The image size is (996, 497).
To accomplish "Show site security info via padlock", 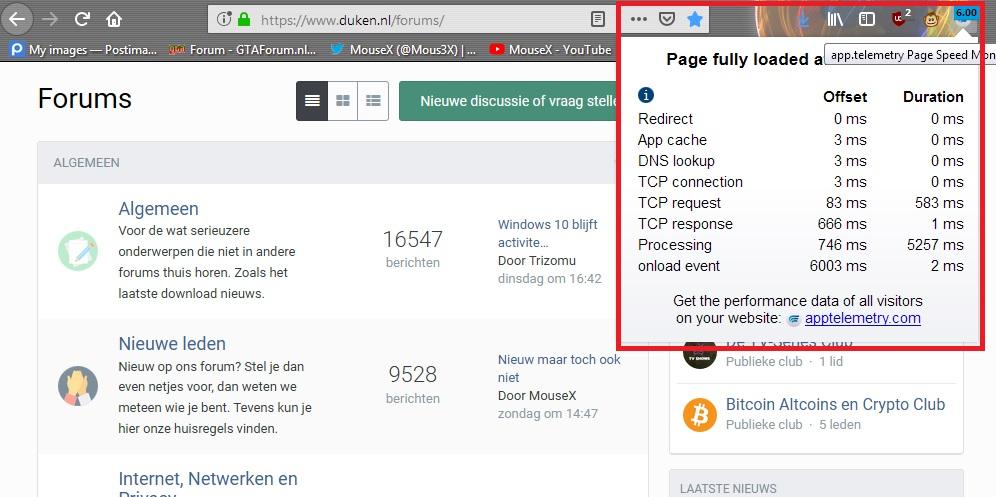I will point(244,19).
